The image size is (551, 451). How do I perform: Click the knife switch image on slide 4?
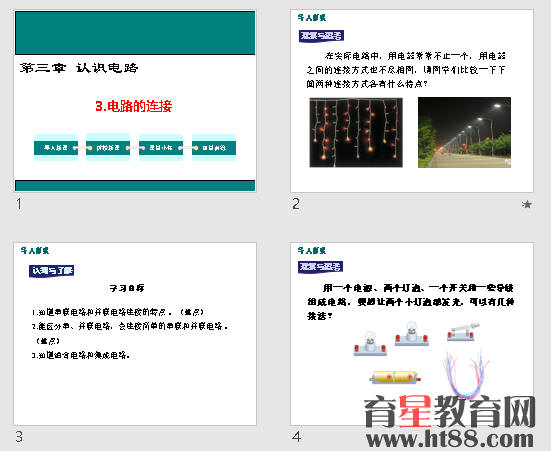tap(462, 332)
